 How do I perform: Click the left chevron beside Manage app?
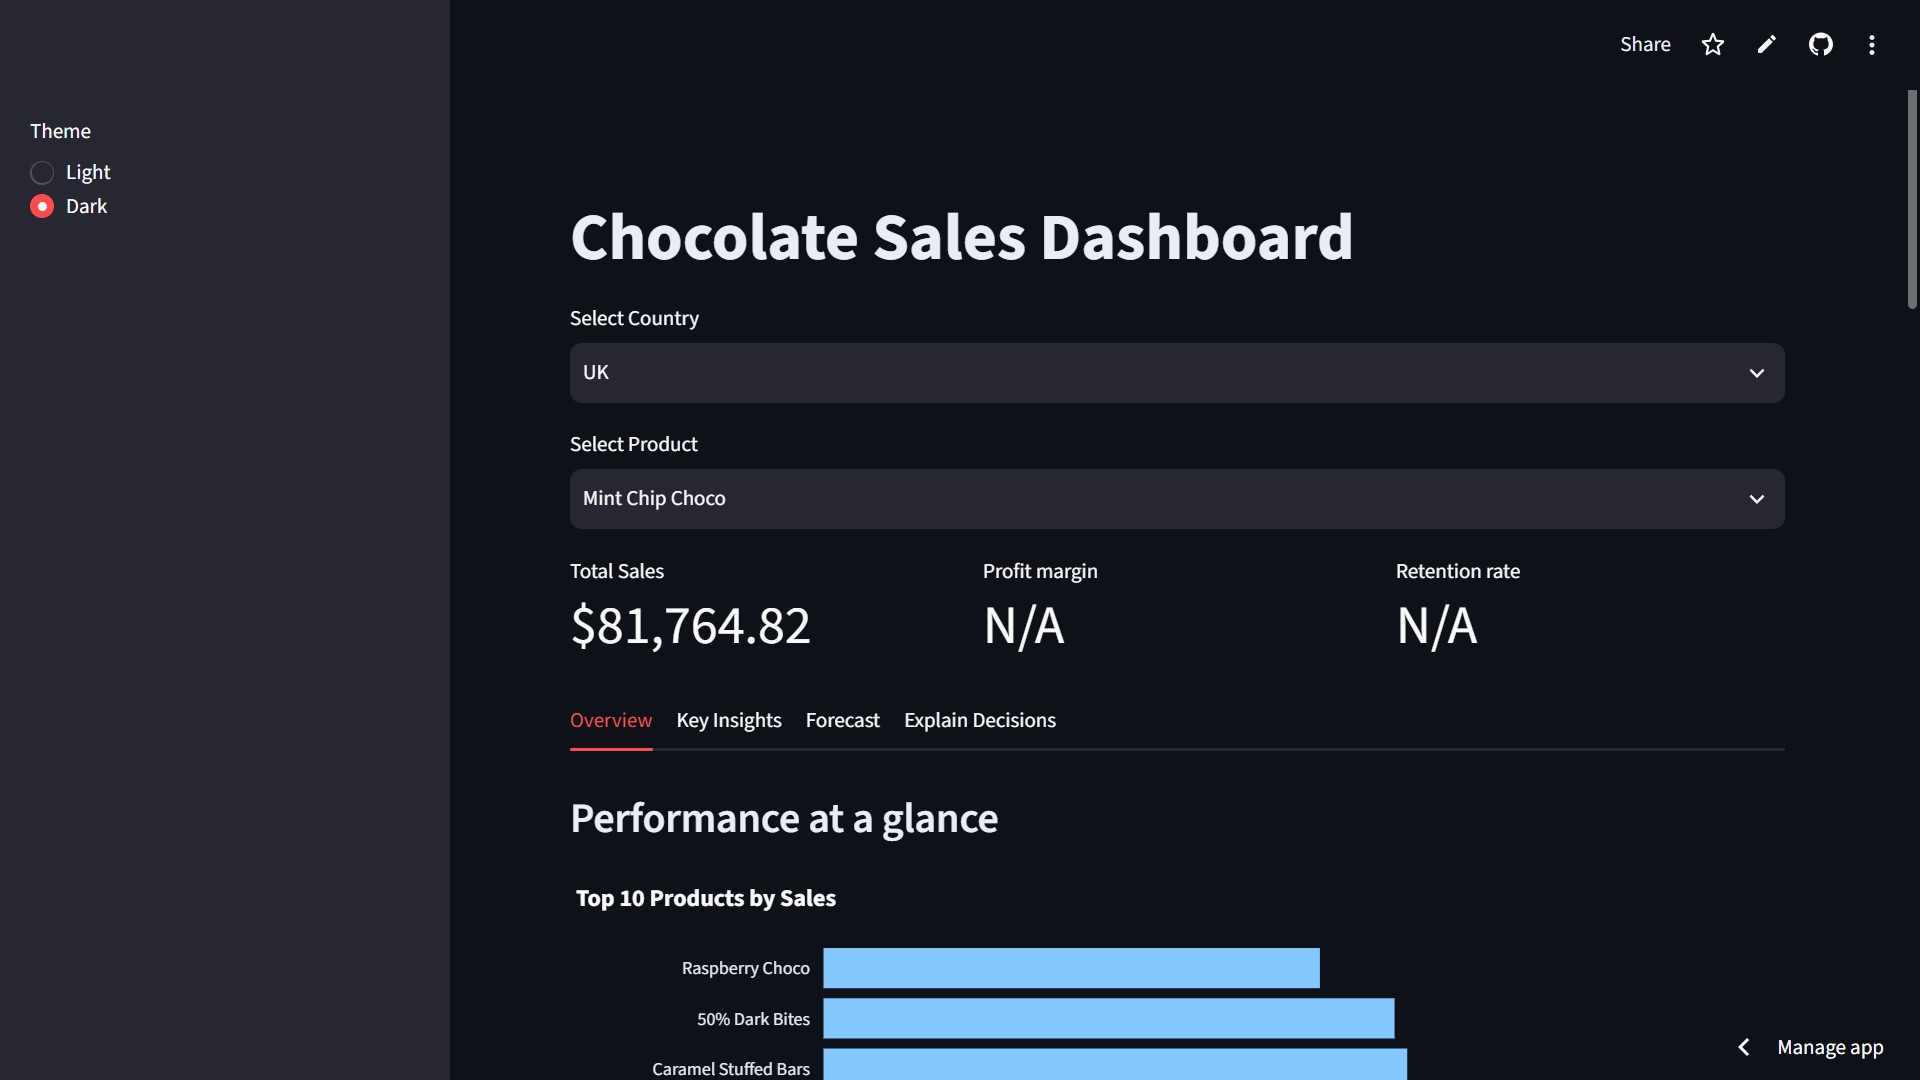tap(1744, 1047)
